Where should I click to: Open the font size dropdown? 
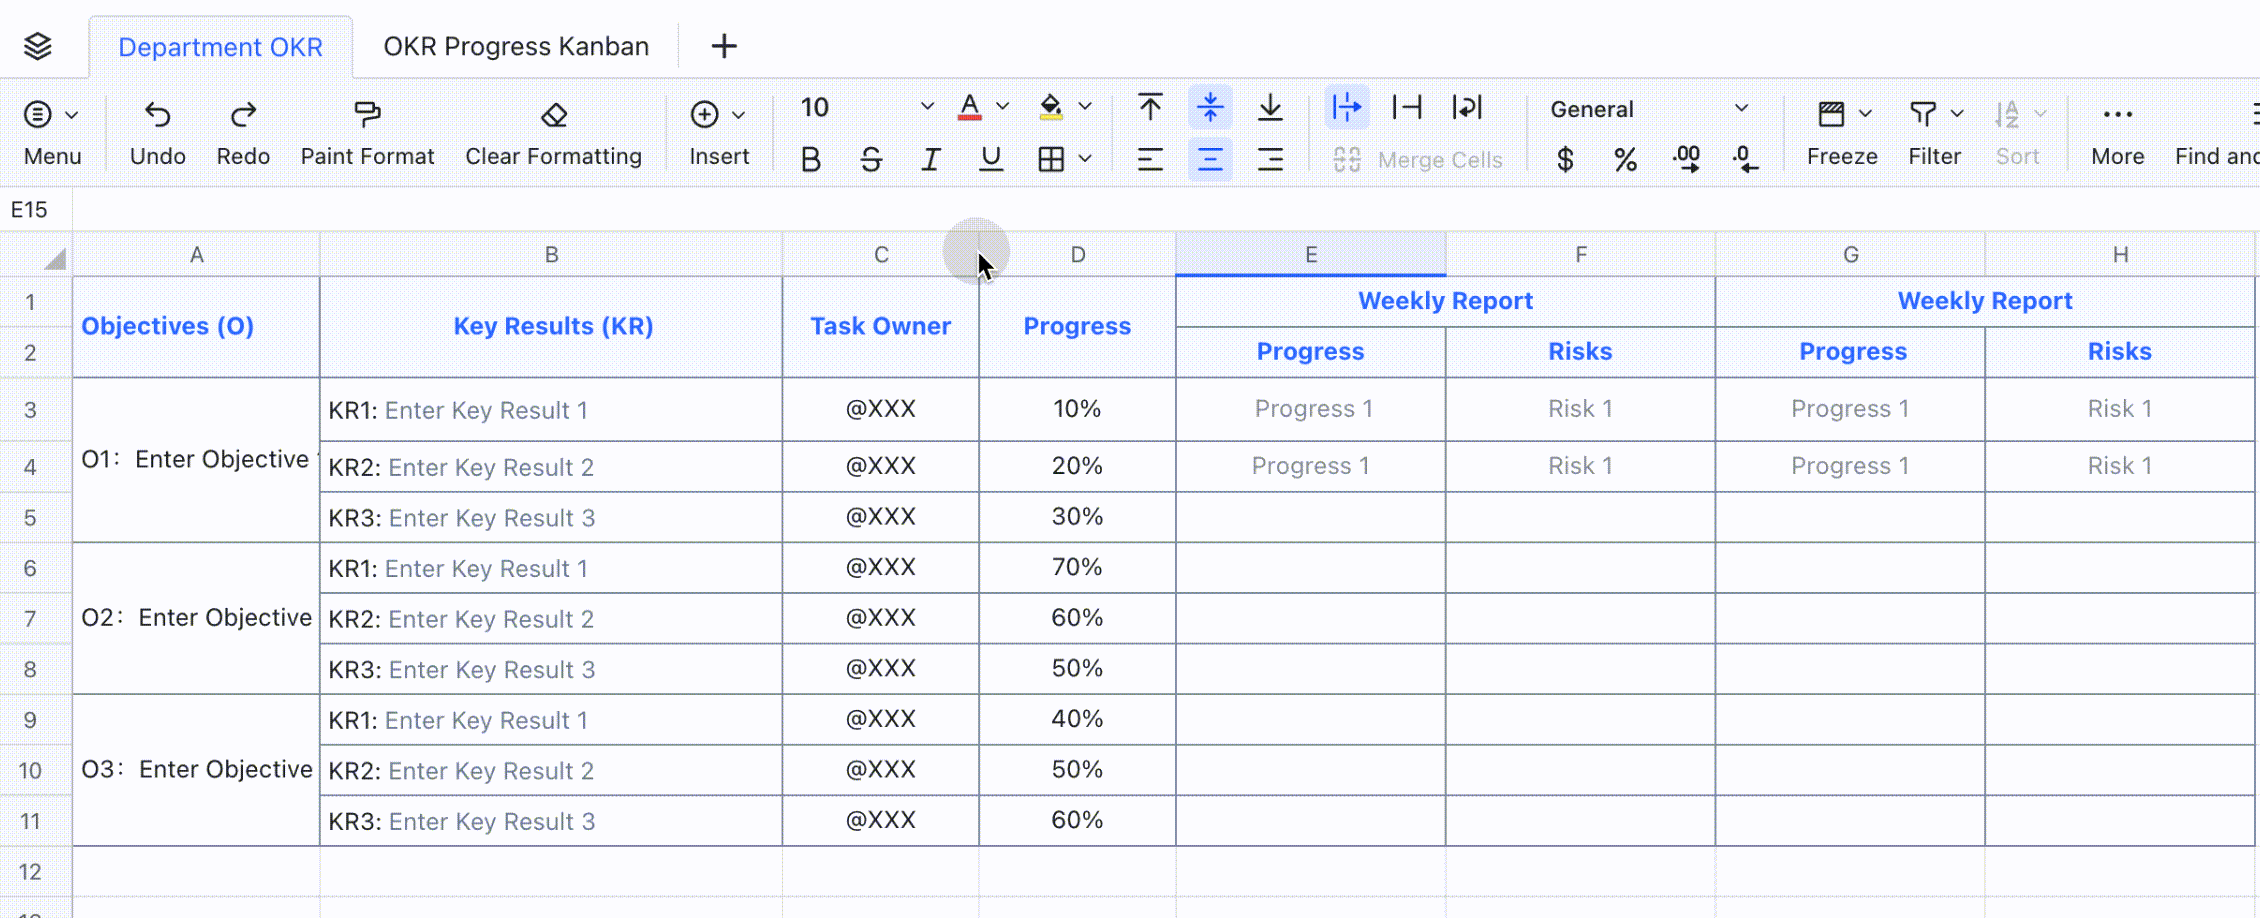click(925, 107)
